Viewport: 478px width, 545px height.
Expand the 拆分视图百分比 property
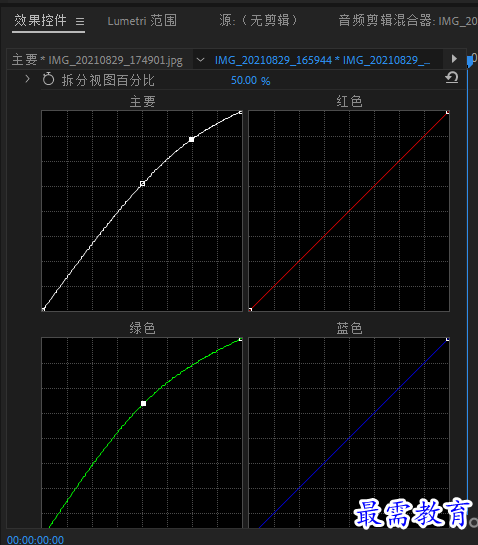(27, 79)
